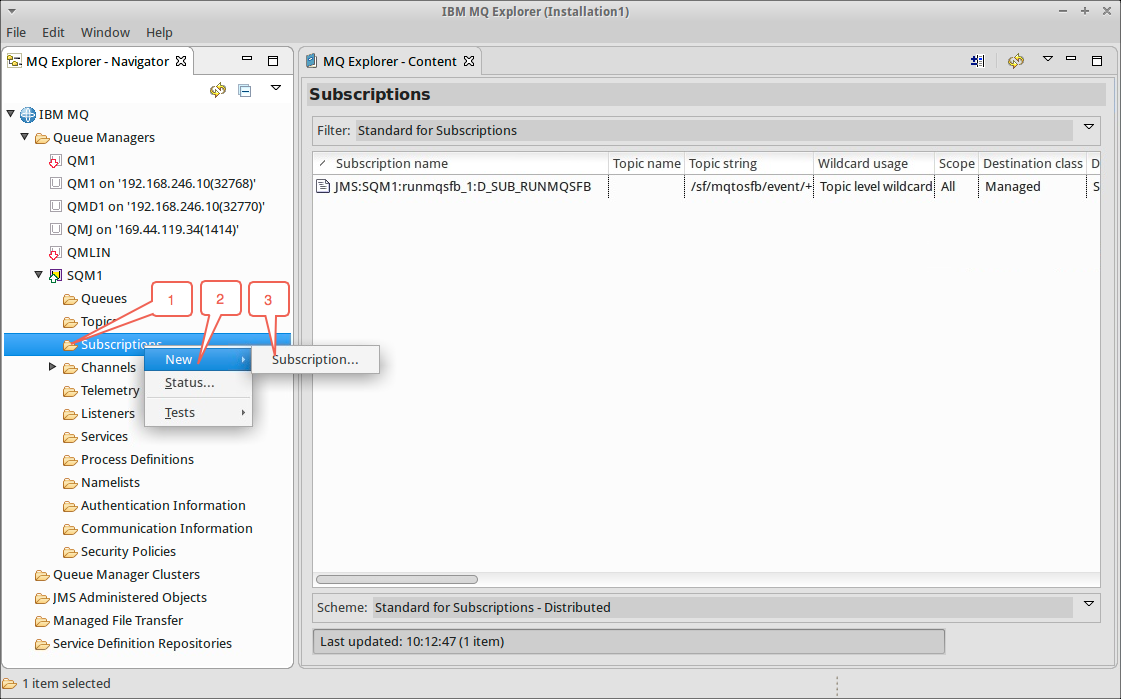Sort by Topic string column header
Image resolution: width=1121 pixels, height=699 pixels.
pos(749,164)
